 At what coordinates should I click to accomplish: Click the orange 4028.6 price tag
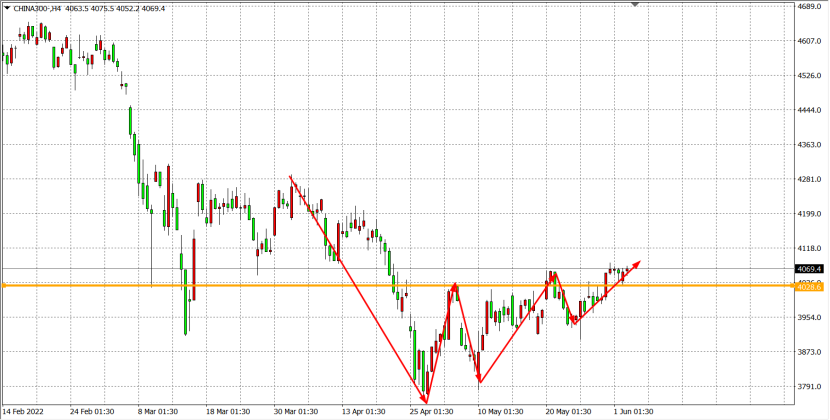pos(809,286)
